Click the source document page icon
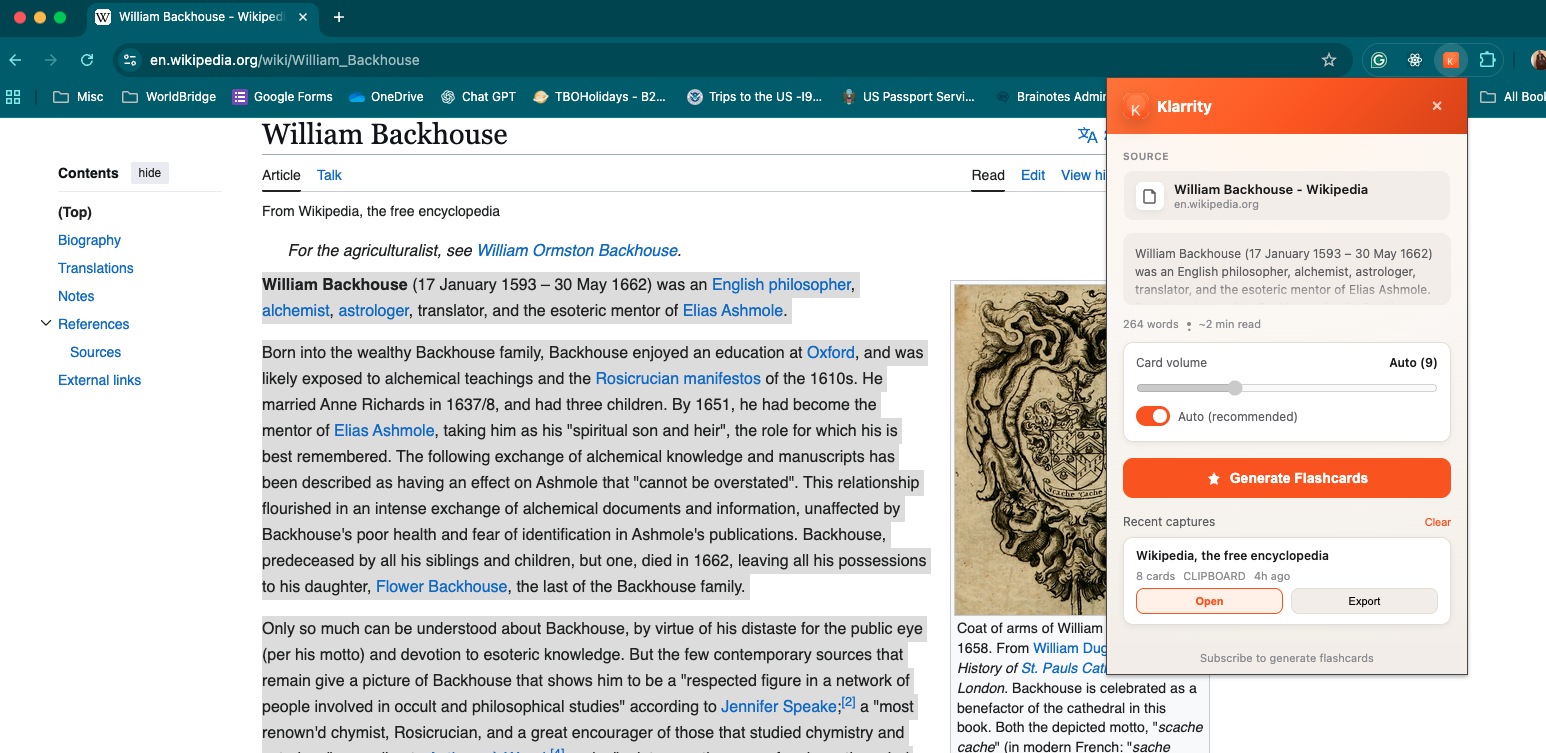The width and height of the screenshot is (1546, 753). (x=1150, y=196)
